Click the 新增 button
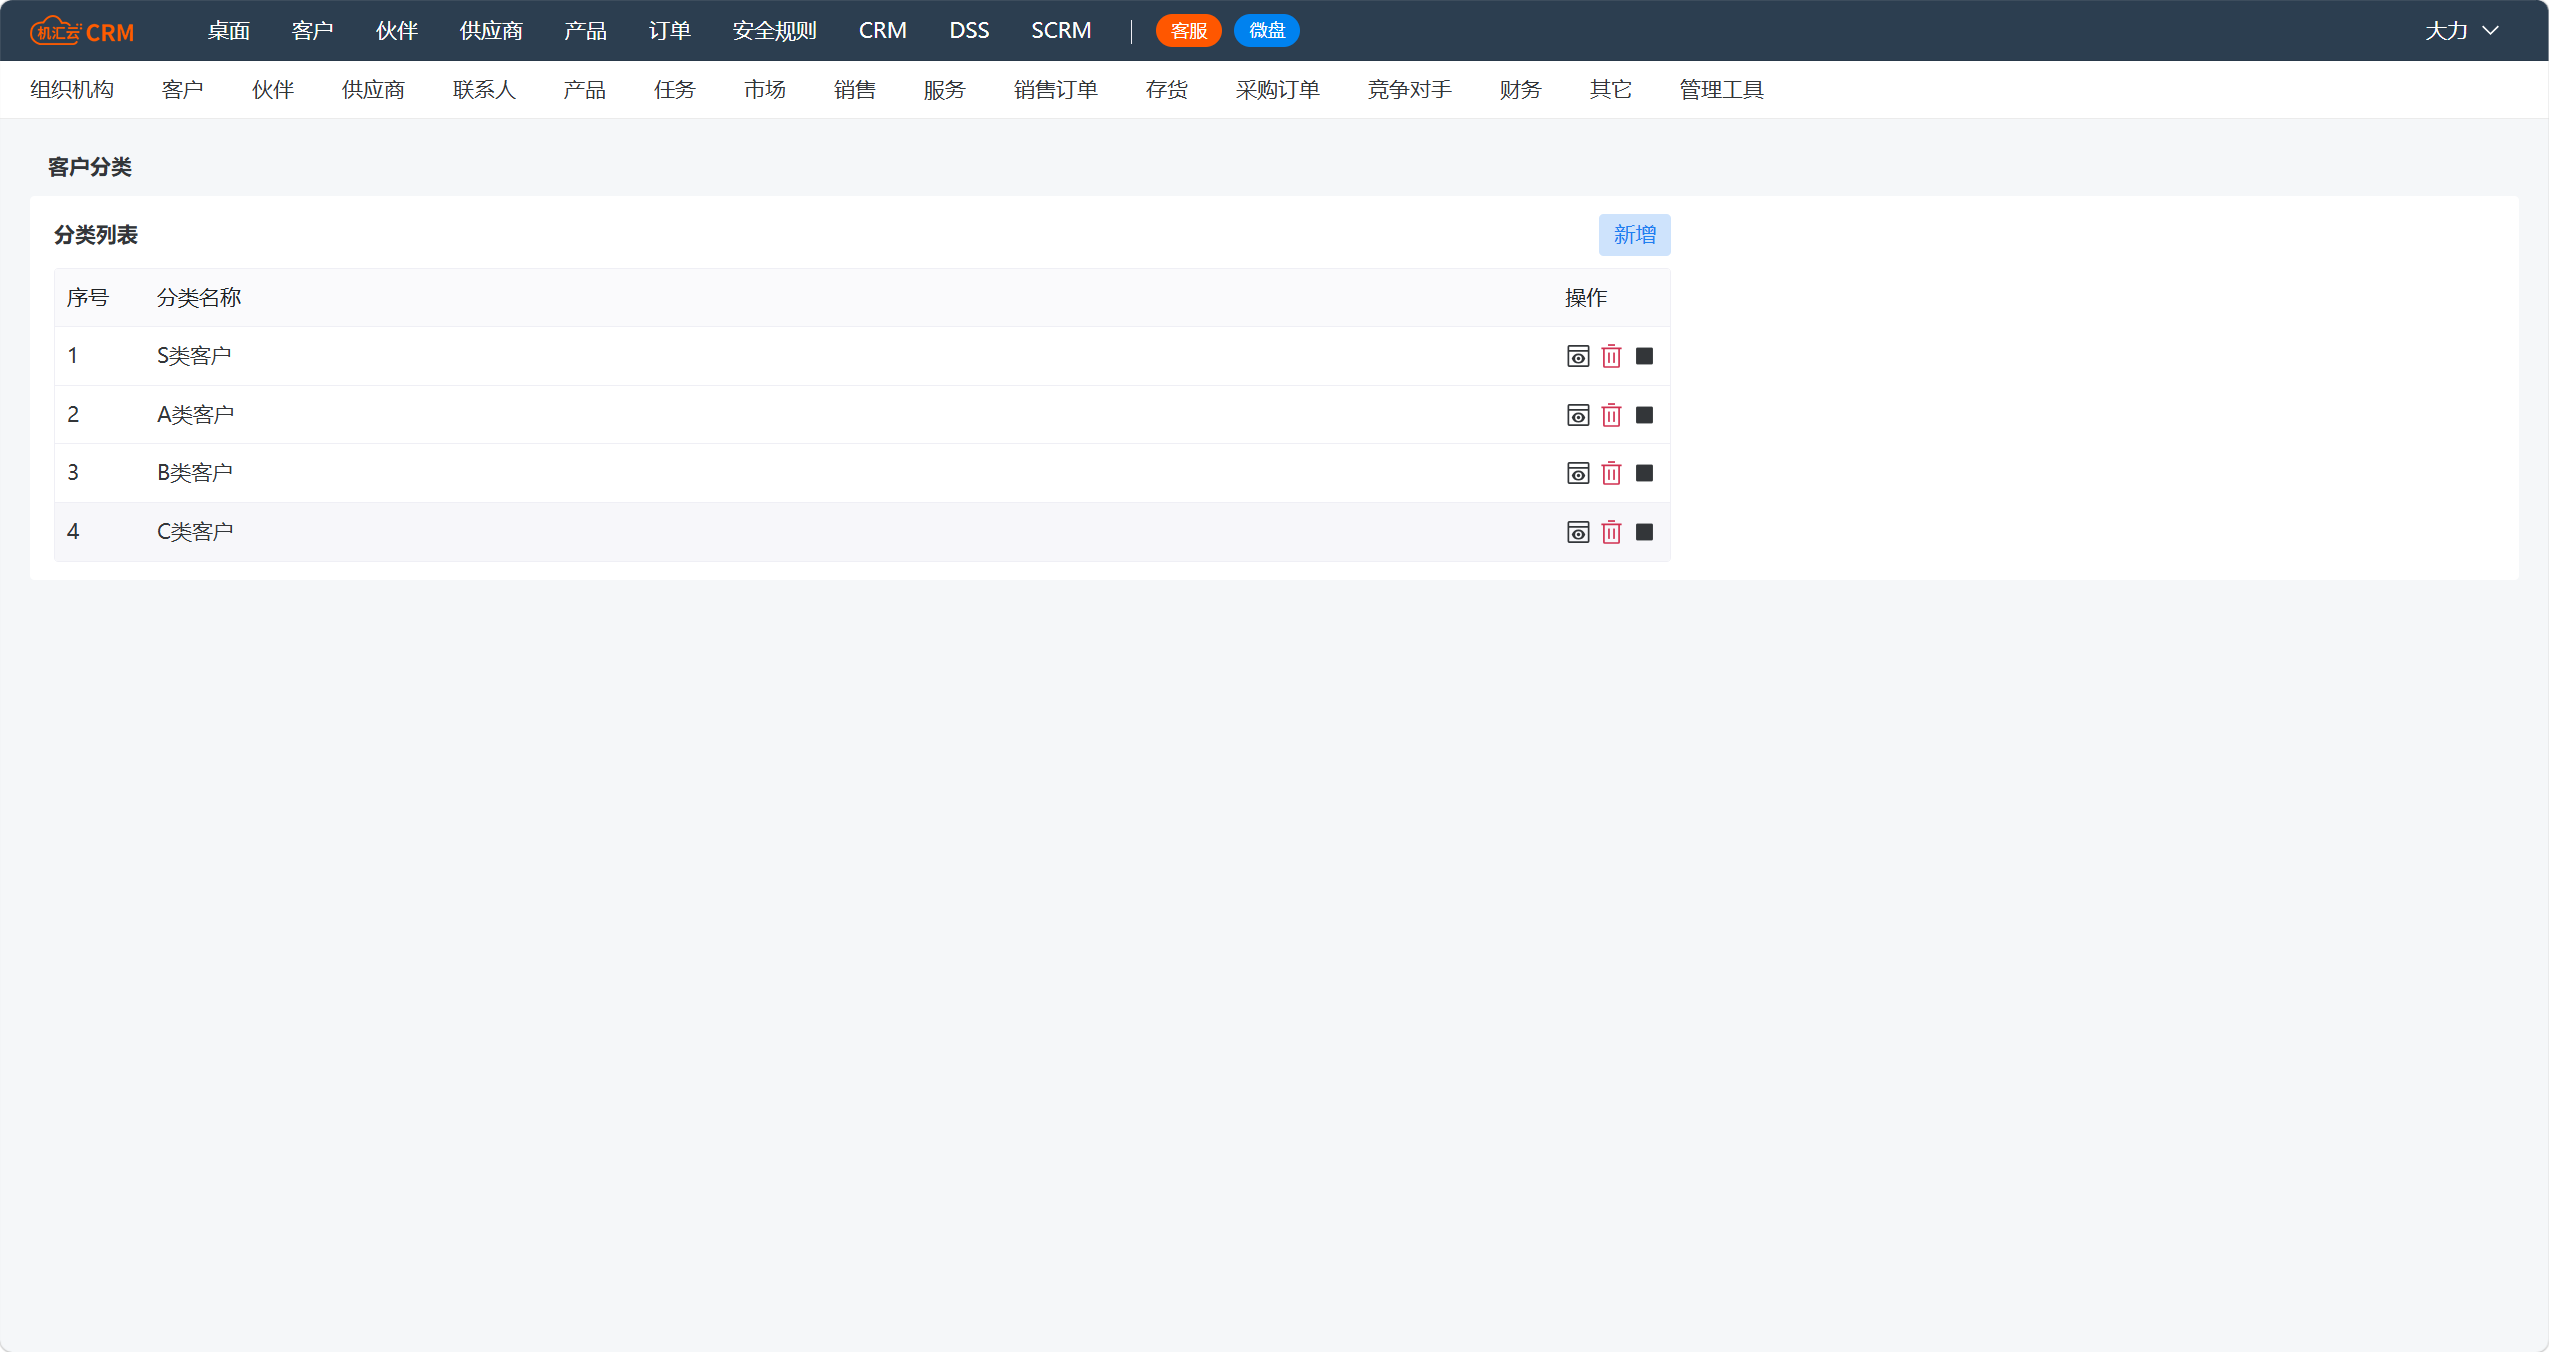 click(x=1634, y=235)
